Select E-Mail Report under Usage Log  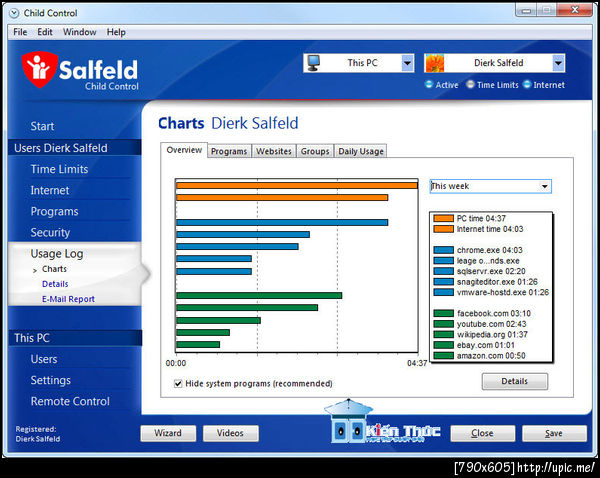pyautogui.click(x=68, y=299)
